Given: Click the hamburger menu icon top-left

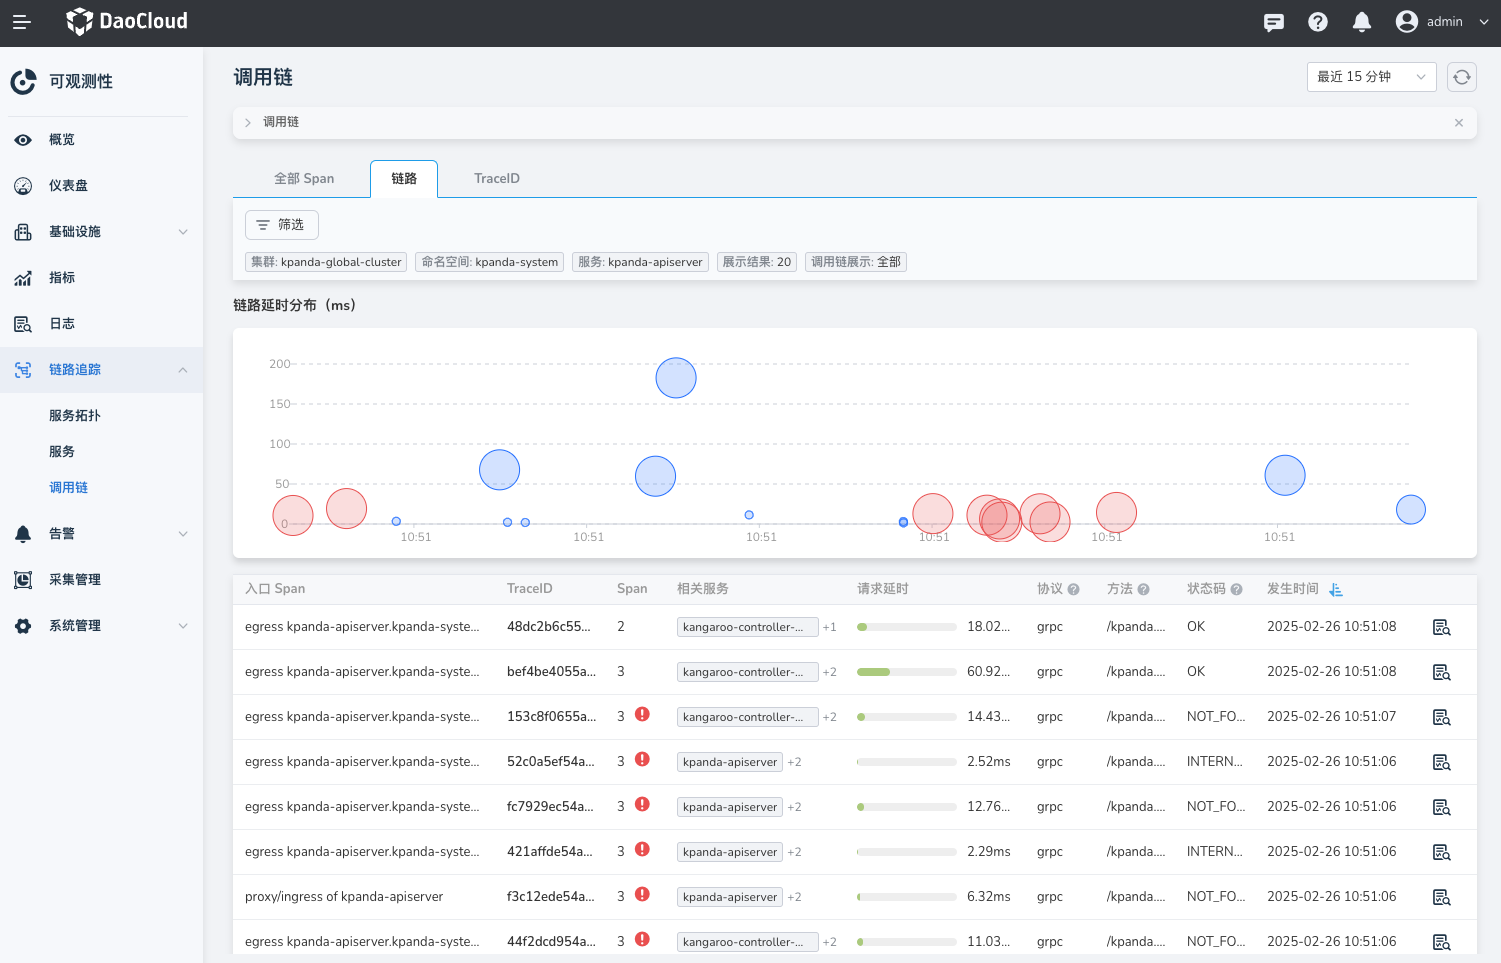Looking at the screenshot, I should (21, 21).
